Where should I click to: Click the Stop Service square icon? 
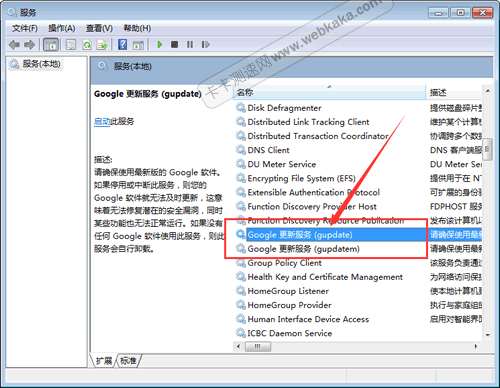174,44
